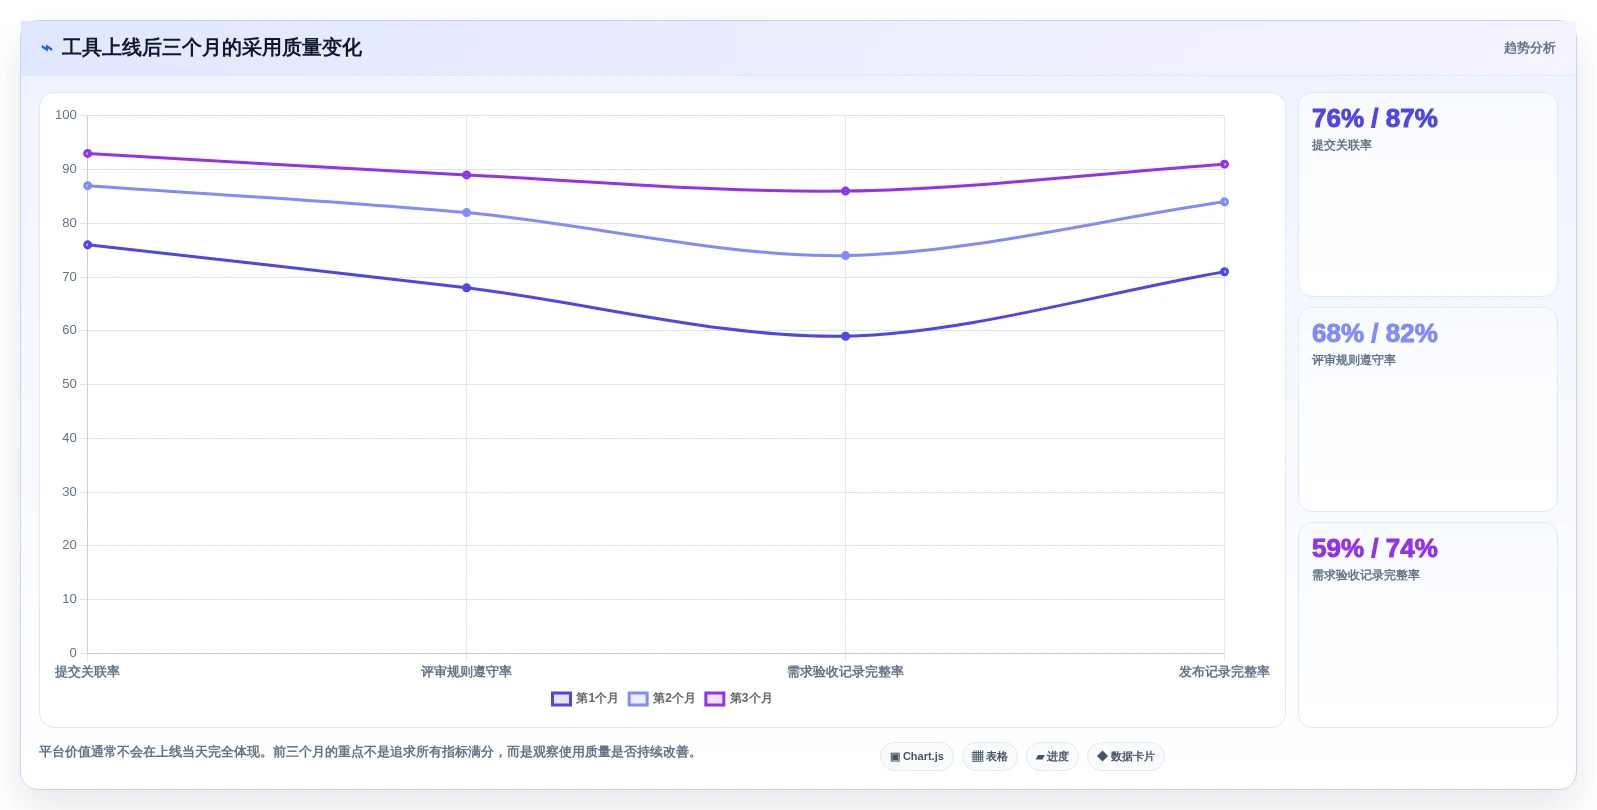Viewport: 1597px width, 810px height.
Task: Click the 评审规则遵守率 x-axis label
Action: (466, 672)
